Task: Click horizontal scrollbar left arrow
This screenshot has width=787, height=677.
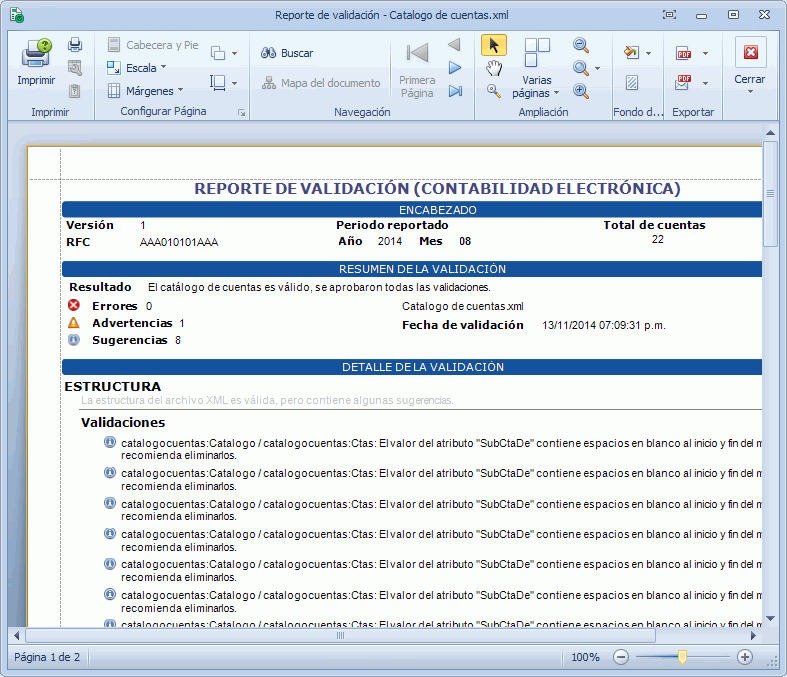Action: [17, 636]
